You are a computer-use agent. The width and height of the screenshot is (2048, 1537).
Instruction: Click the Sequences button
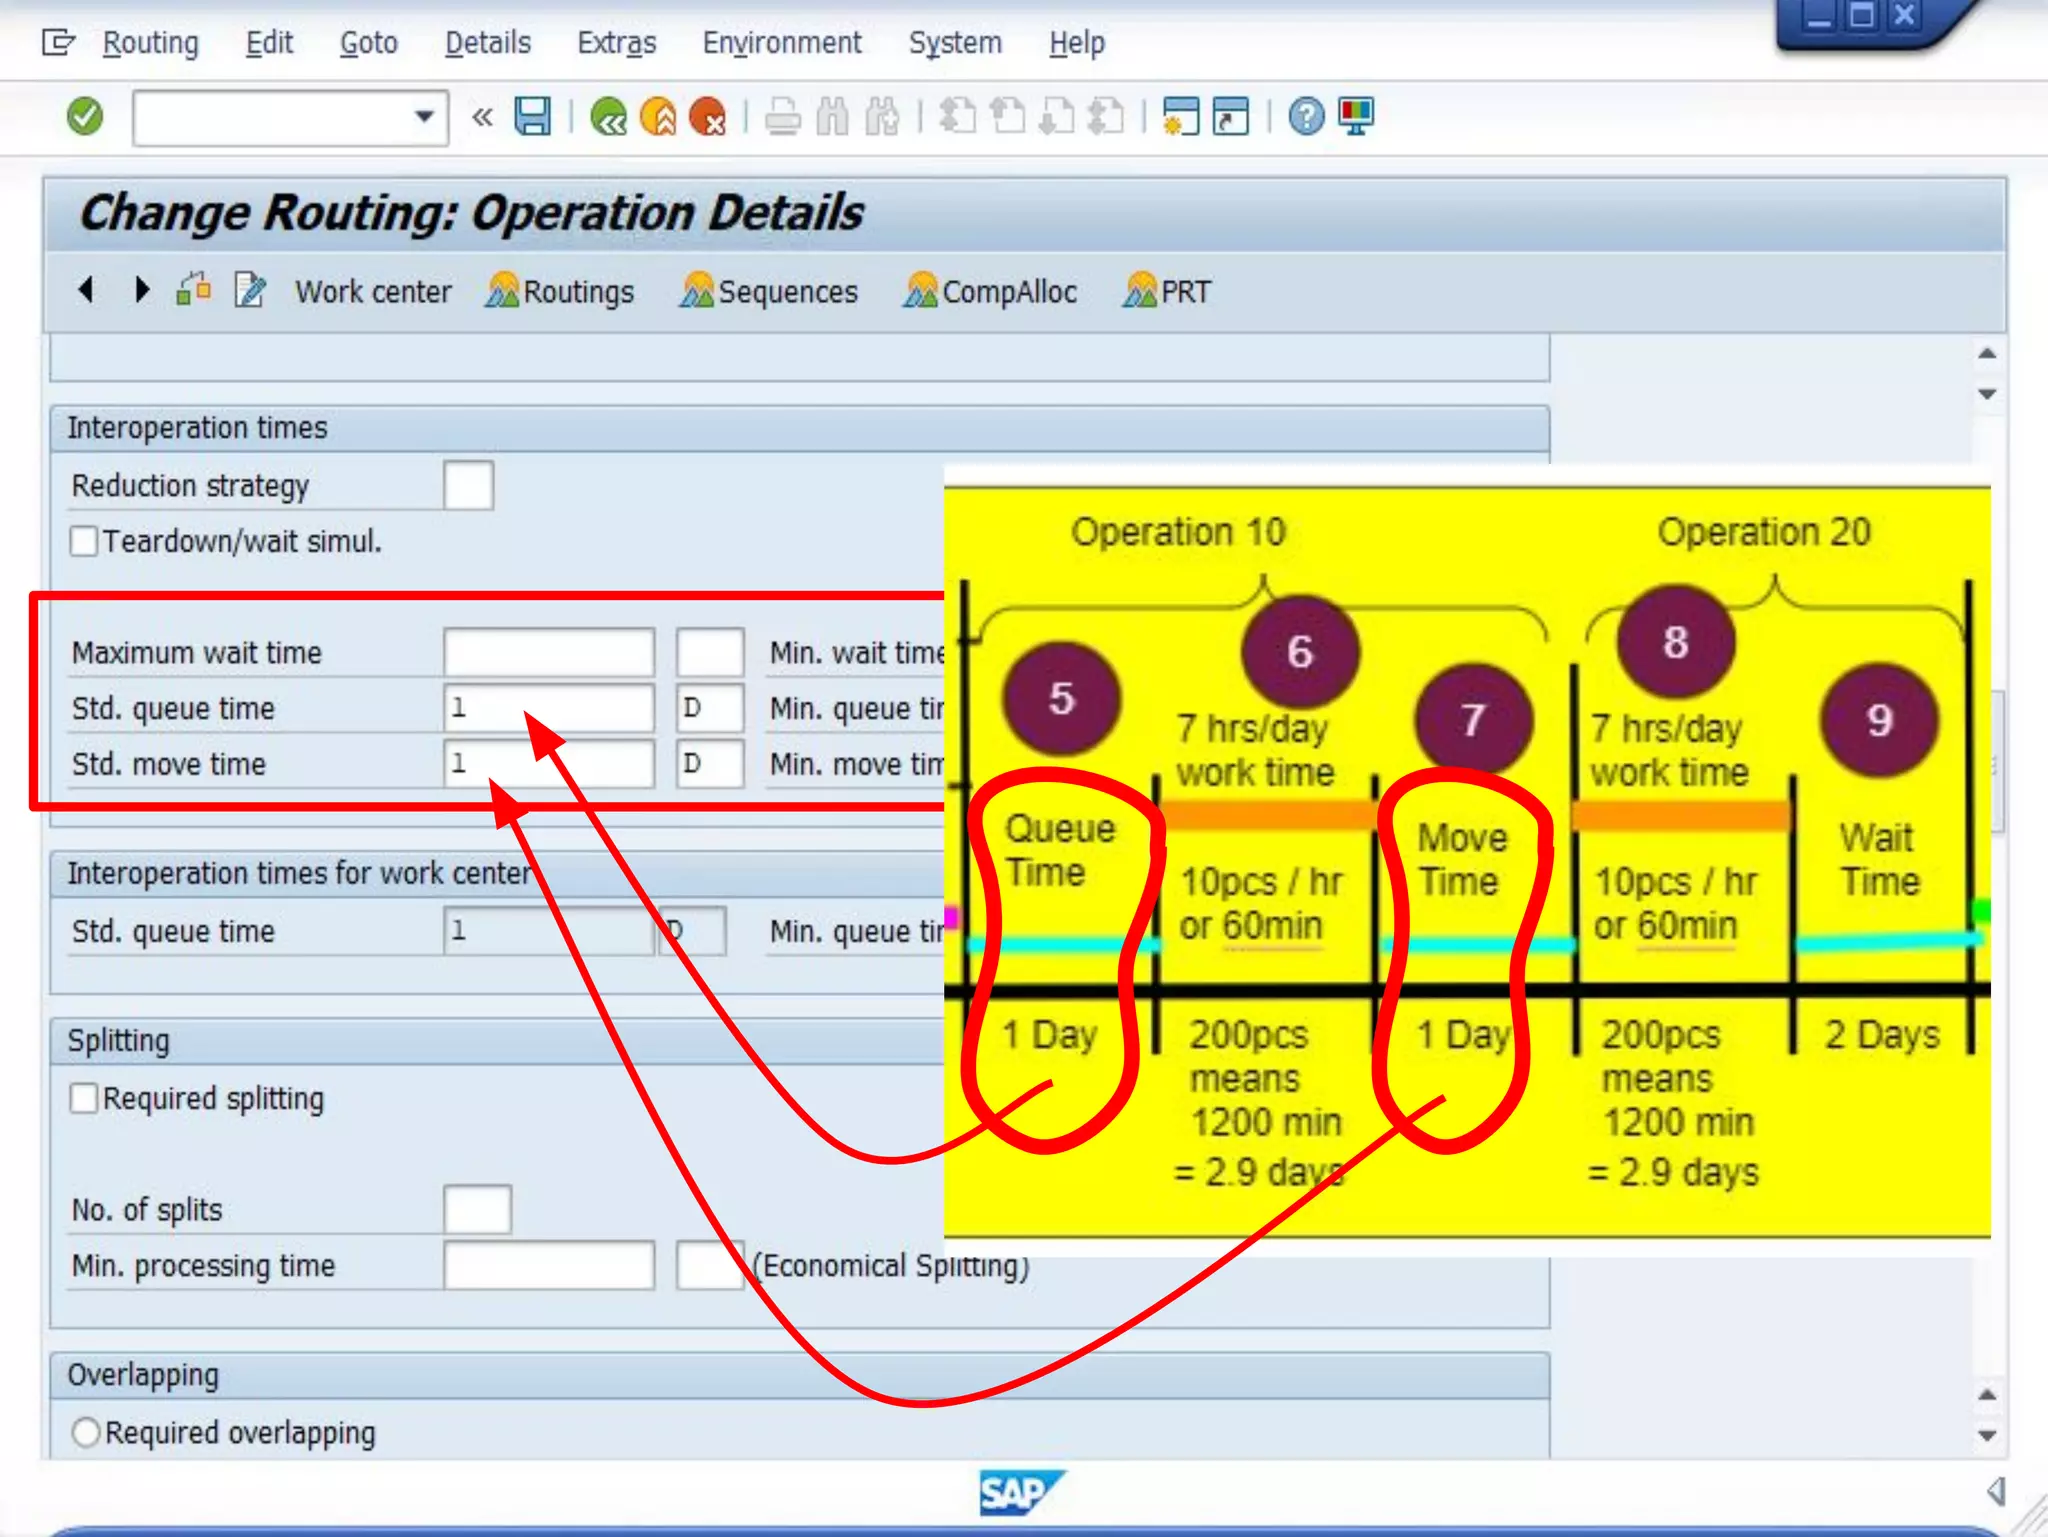click(x=768, y=291)
